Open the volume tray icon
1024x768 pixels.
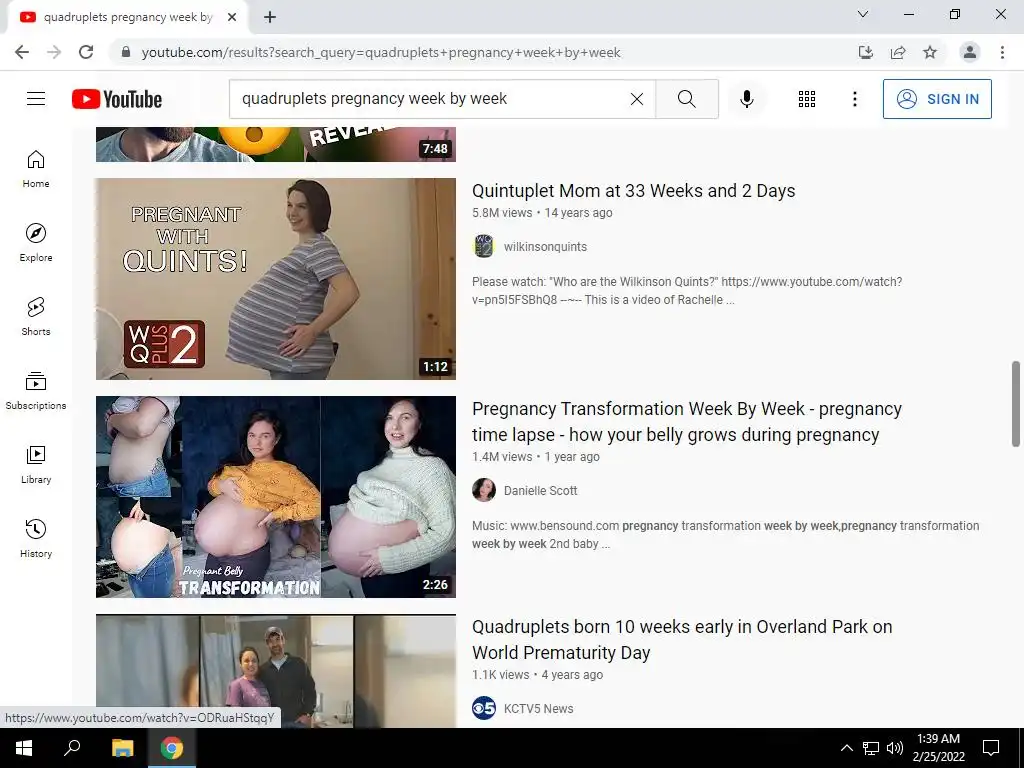[895, 748]
